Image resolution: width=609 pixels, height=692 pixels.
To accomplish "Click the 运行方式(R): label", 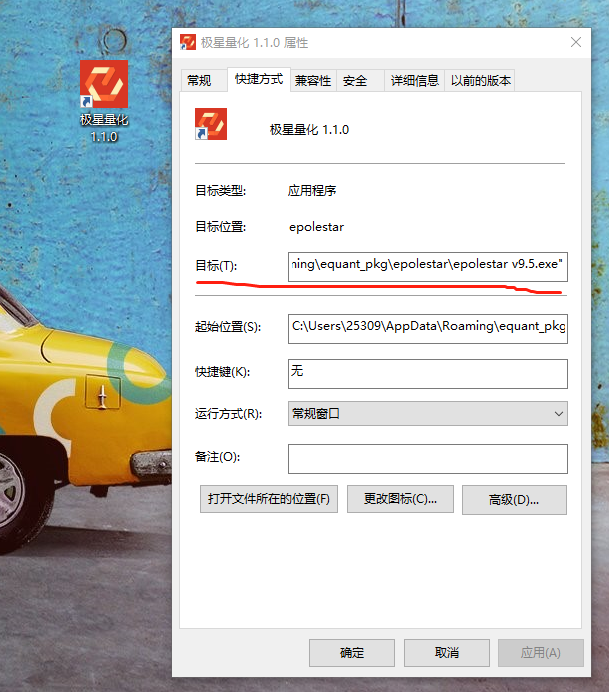I will coord(229,414).
